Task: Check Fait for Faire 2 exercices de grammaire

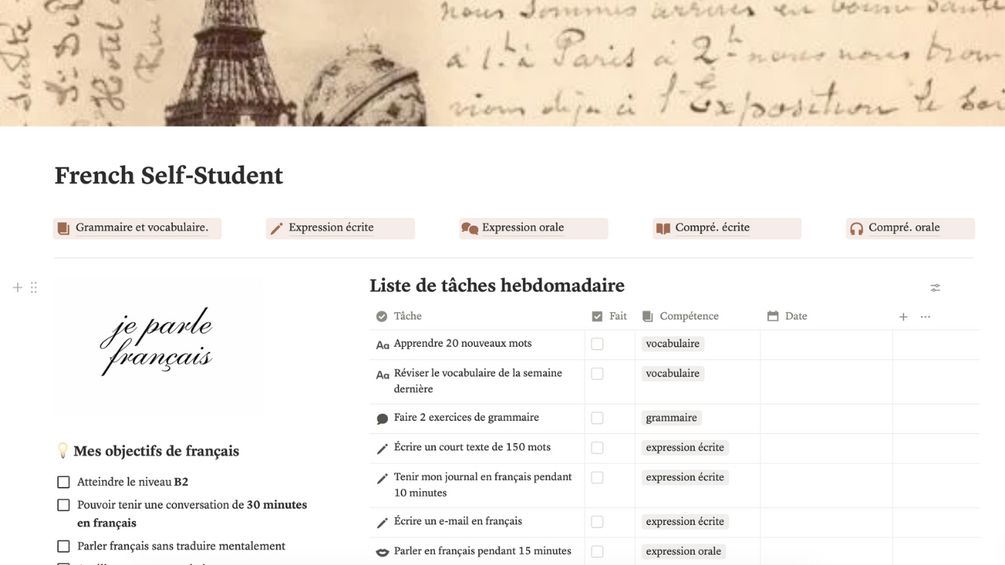Action: [x=597, y=418]
